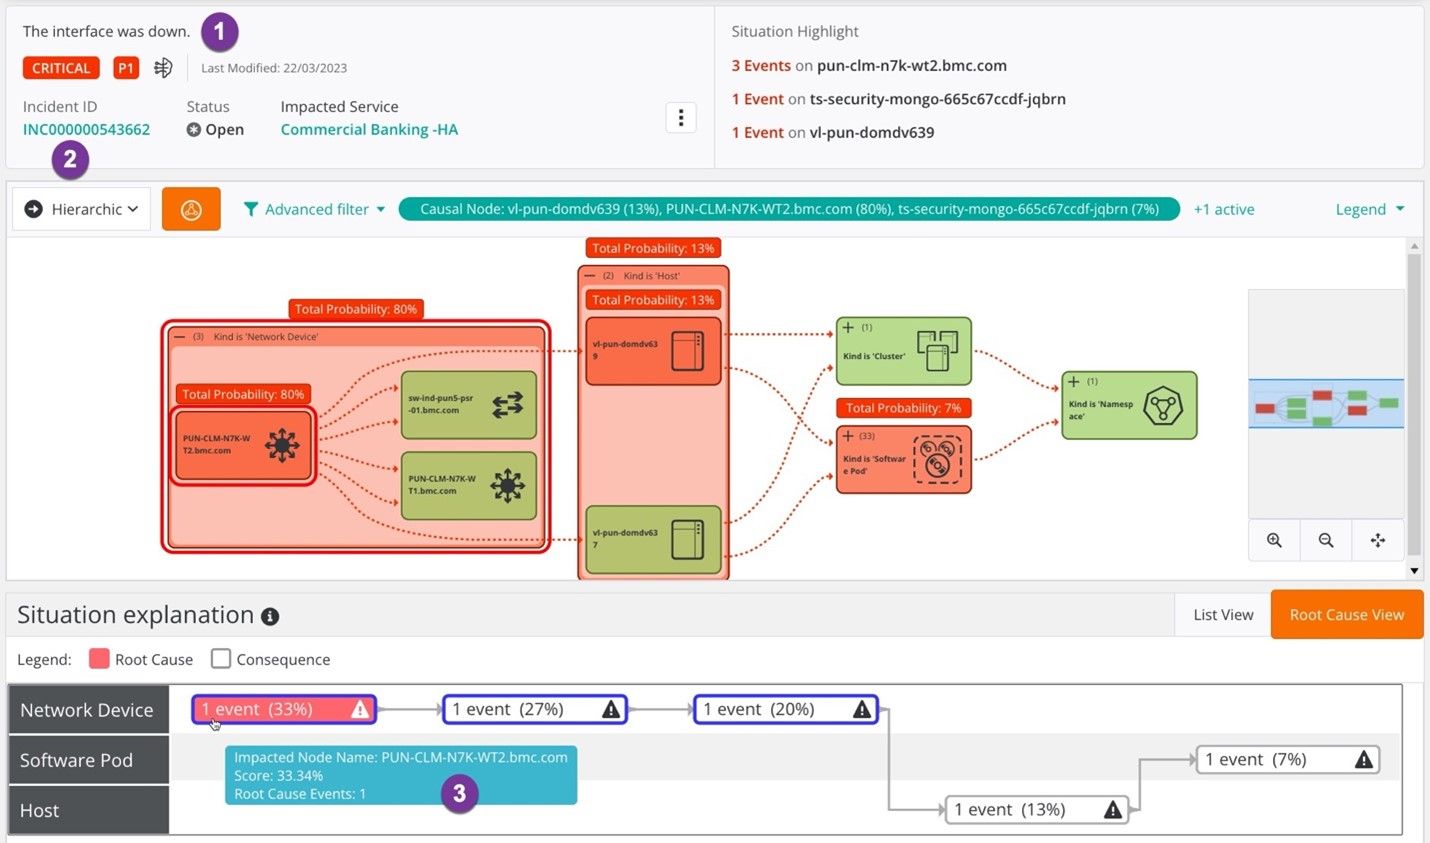This screenshot has height=843, width=1430.
Task: Click Total Probability: 7% label
Action: click(903, 408)
